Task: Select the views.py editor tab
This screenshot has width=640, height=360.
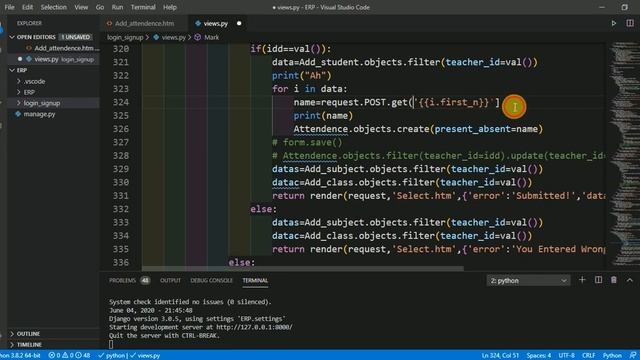Action: point(216,23)
